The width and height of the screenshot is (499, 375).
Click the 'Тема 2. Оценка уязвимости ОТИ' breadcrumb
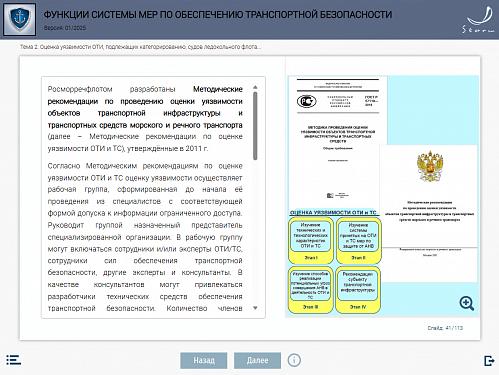(140, 47)
